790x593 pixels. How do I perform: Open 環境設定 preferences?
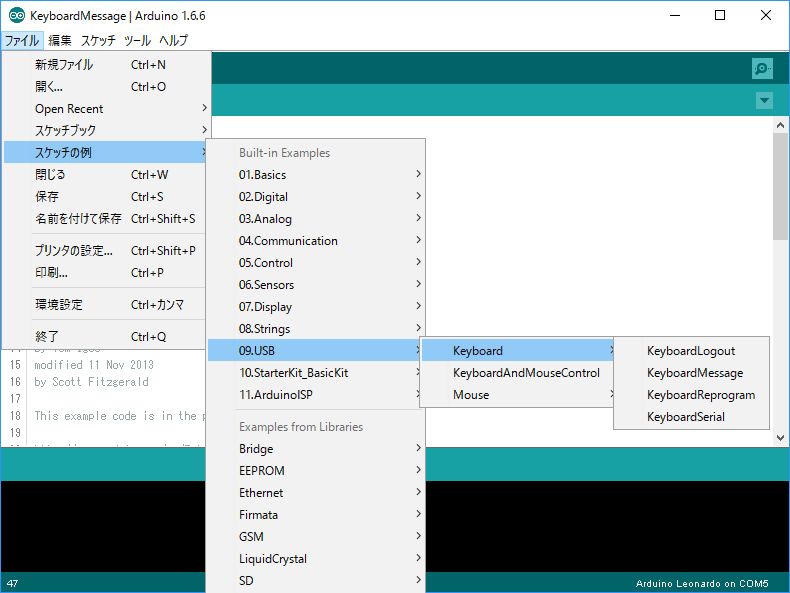[59, 305]
